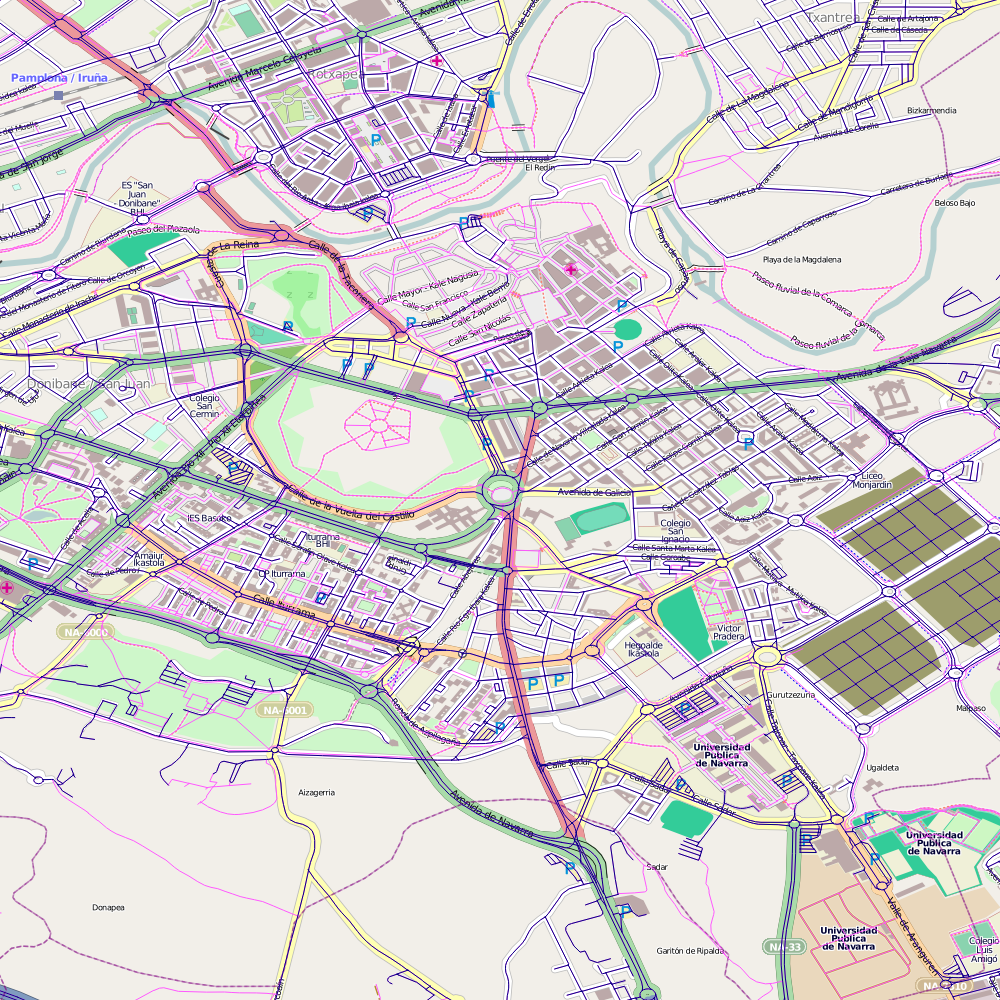
Task: Click the Pamplona / Iruña station square marker
Action: [59, 95]
